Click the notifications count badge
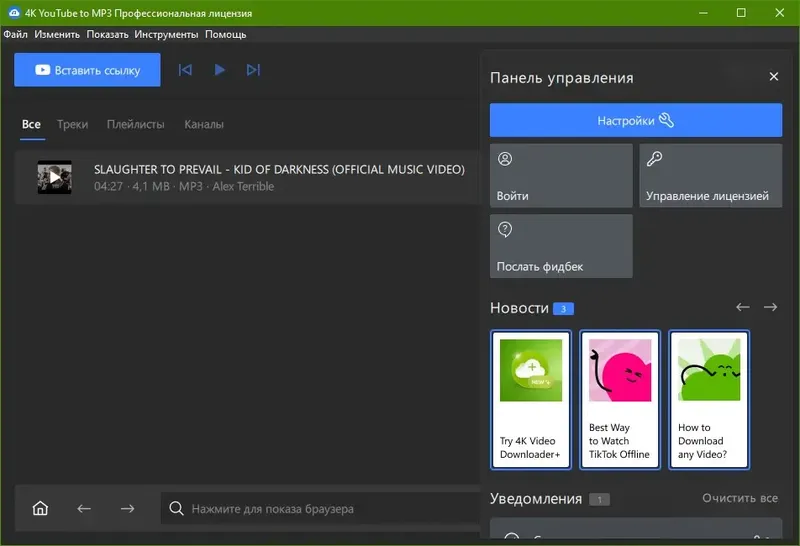Image resolution: width=800 pixels, height=546 pixels. click(599, 500)
